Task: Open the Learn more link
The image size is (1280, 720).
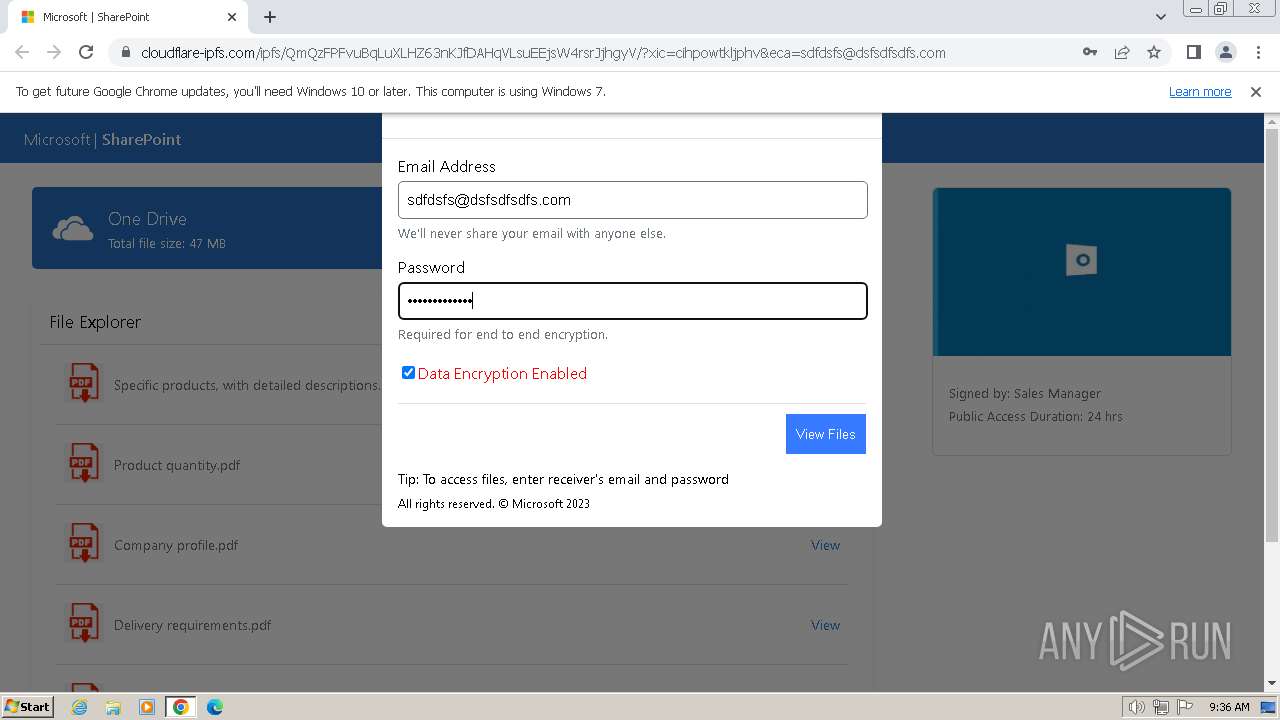Action: tap(1200, 91)
